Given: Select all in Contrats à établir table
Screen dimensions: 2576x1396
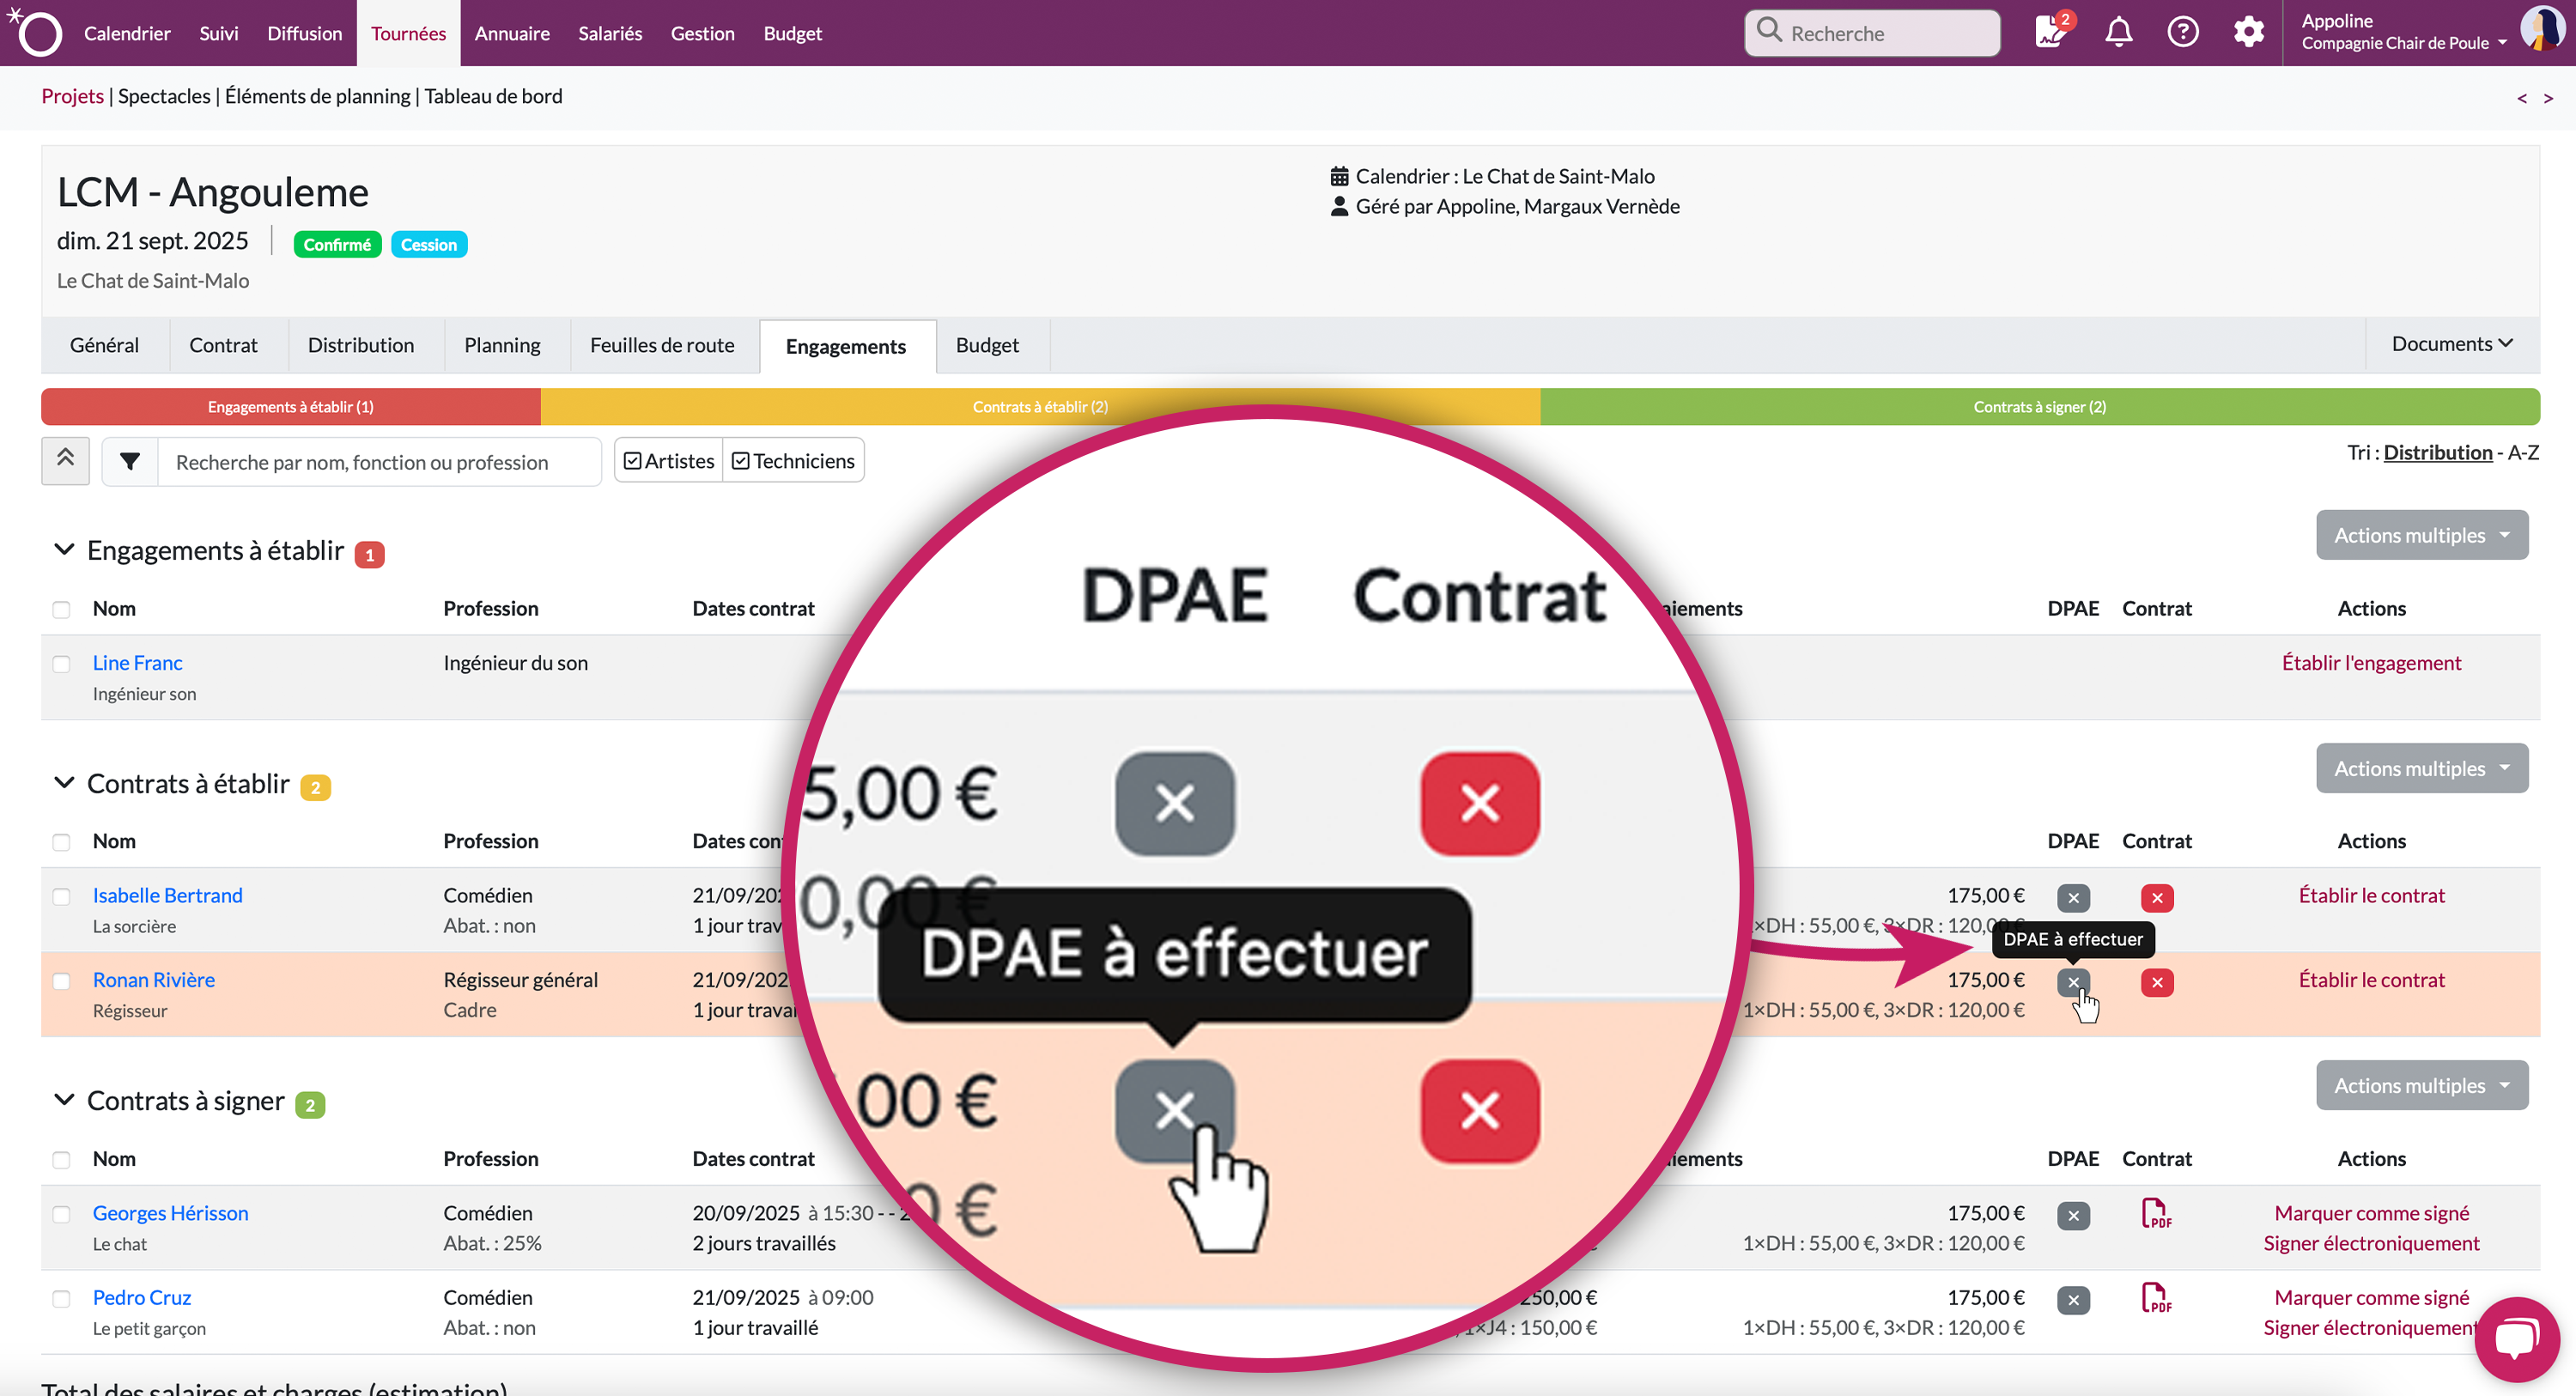Looking at the screenshot, I should (x=62, y=842).
